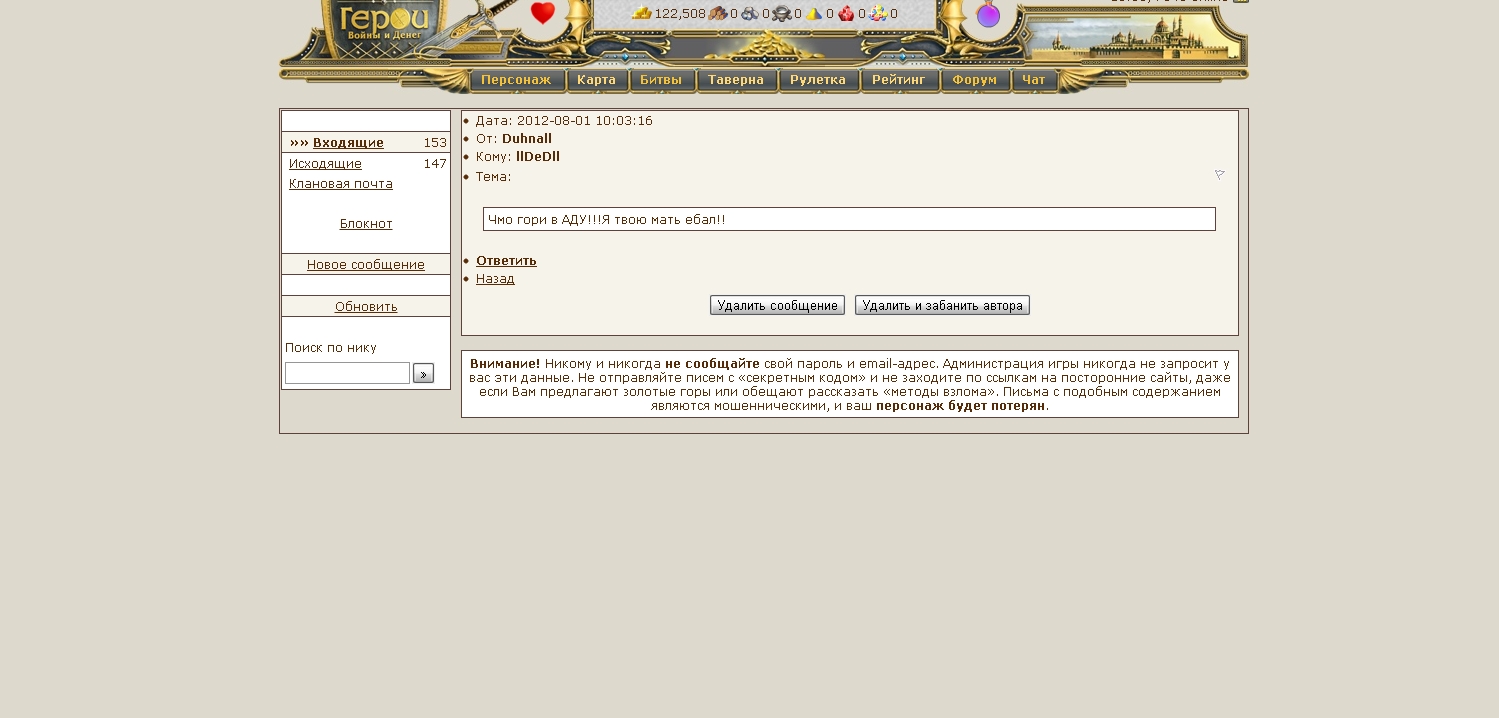Refresh mail with Обновить link
The image size is (1499, 718).
click(x=366, y=307)
